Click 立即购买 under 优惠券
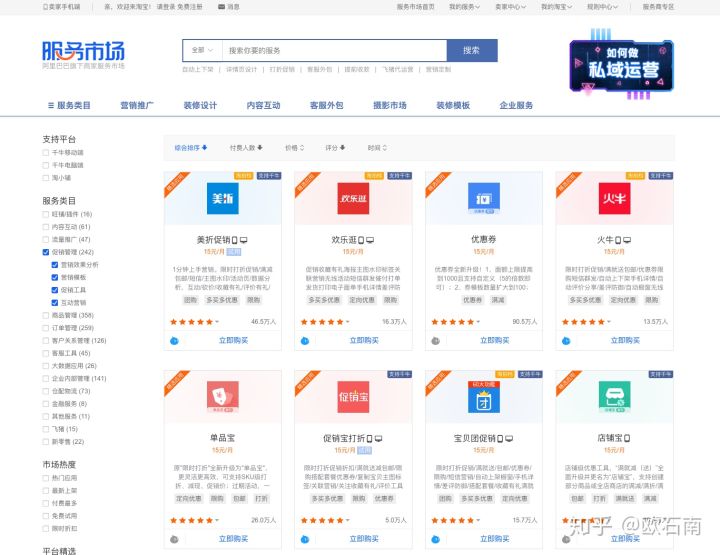 point(494,340)
